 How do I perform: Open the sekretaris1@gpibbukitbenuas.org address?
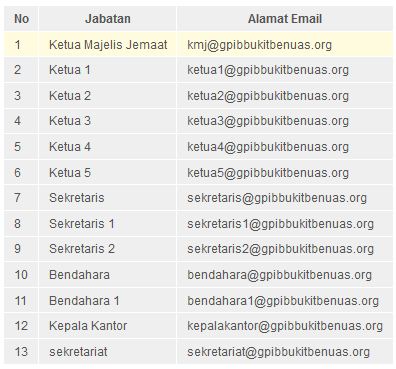click(x=280, y=224)
